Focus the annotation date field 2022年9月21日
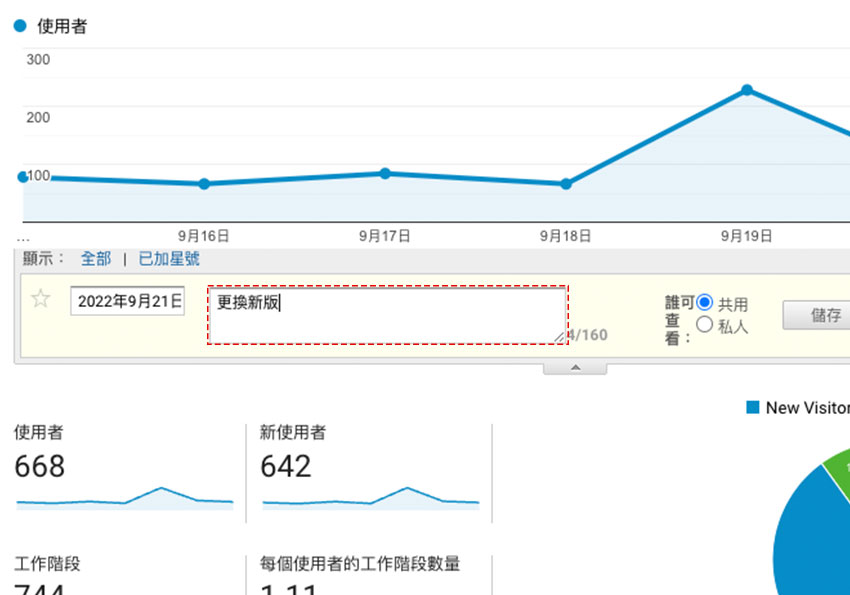Viewport: 850px width, 595px height. (127, 301)
